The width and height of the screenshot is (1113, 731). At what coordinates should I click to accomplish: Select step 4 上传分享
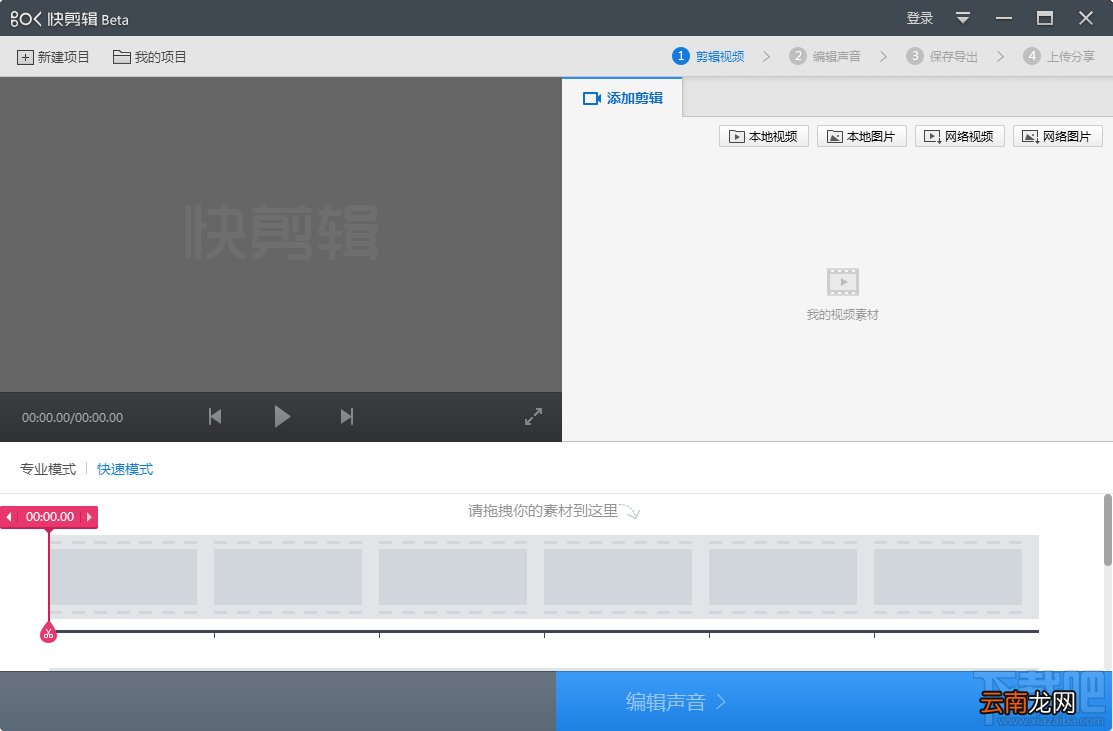(1059, 56)
